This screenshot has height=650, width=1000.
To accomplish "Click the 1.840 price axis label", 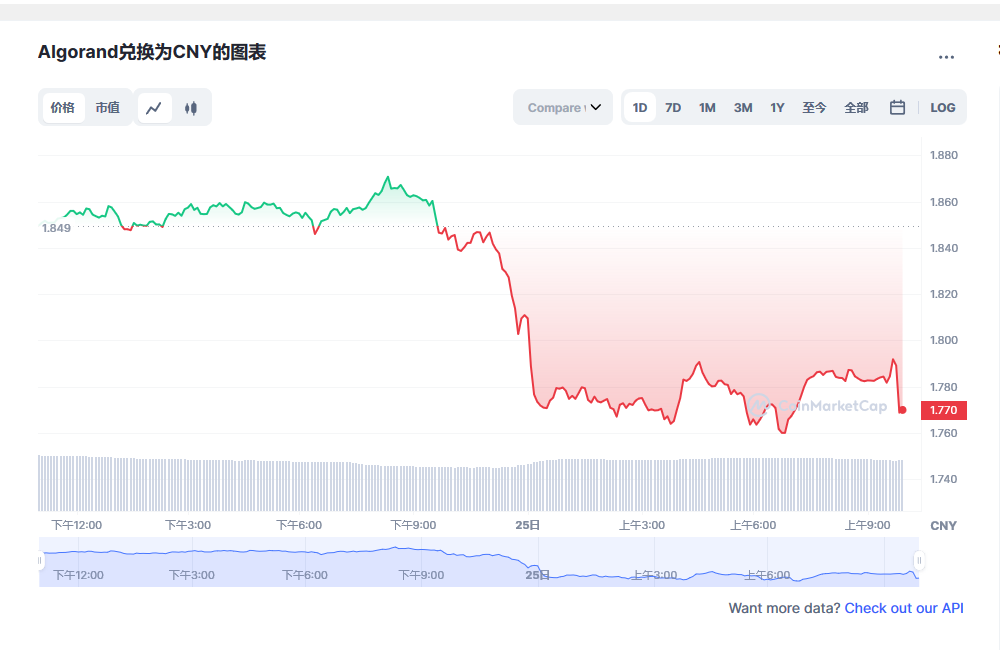I will (x=944, y=248).
